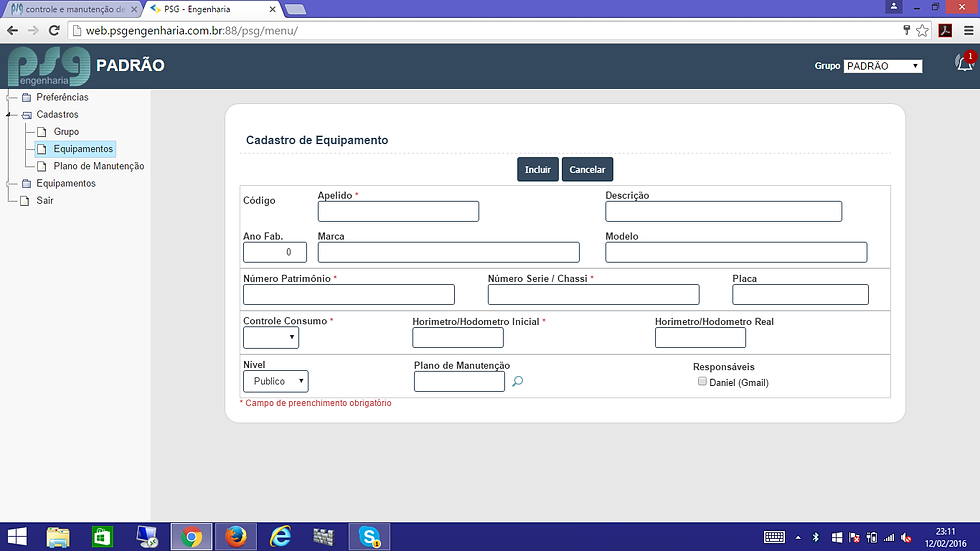Tick the Daniel (Gmail) checkbox

702,381
